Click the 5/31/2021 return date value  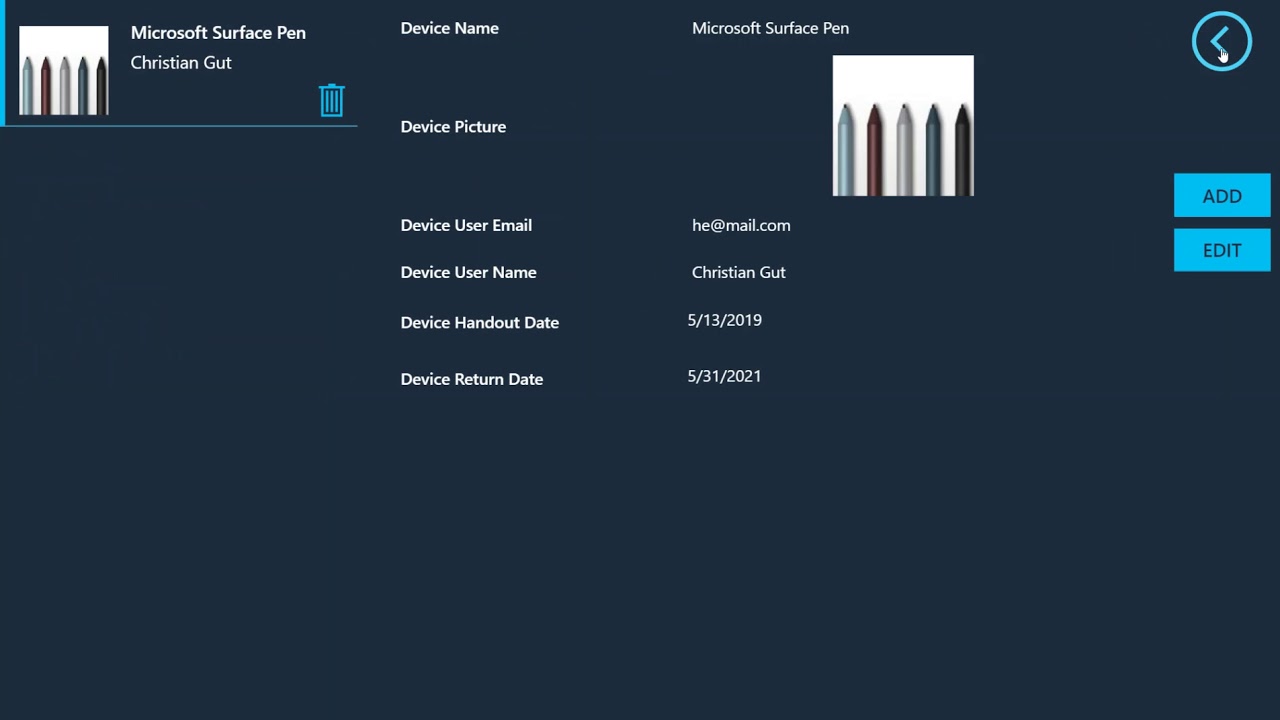[724, 376]
